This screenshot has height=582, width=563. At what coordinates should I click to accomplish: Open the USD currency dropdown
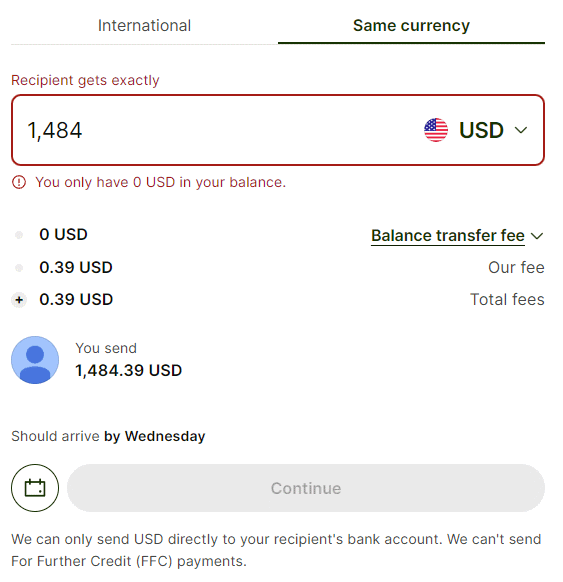tap(476, 130)
